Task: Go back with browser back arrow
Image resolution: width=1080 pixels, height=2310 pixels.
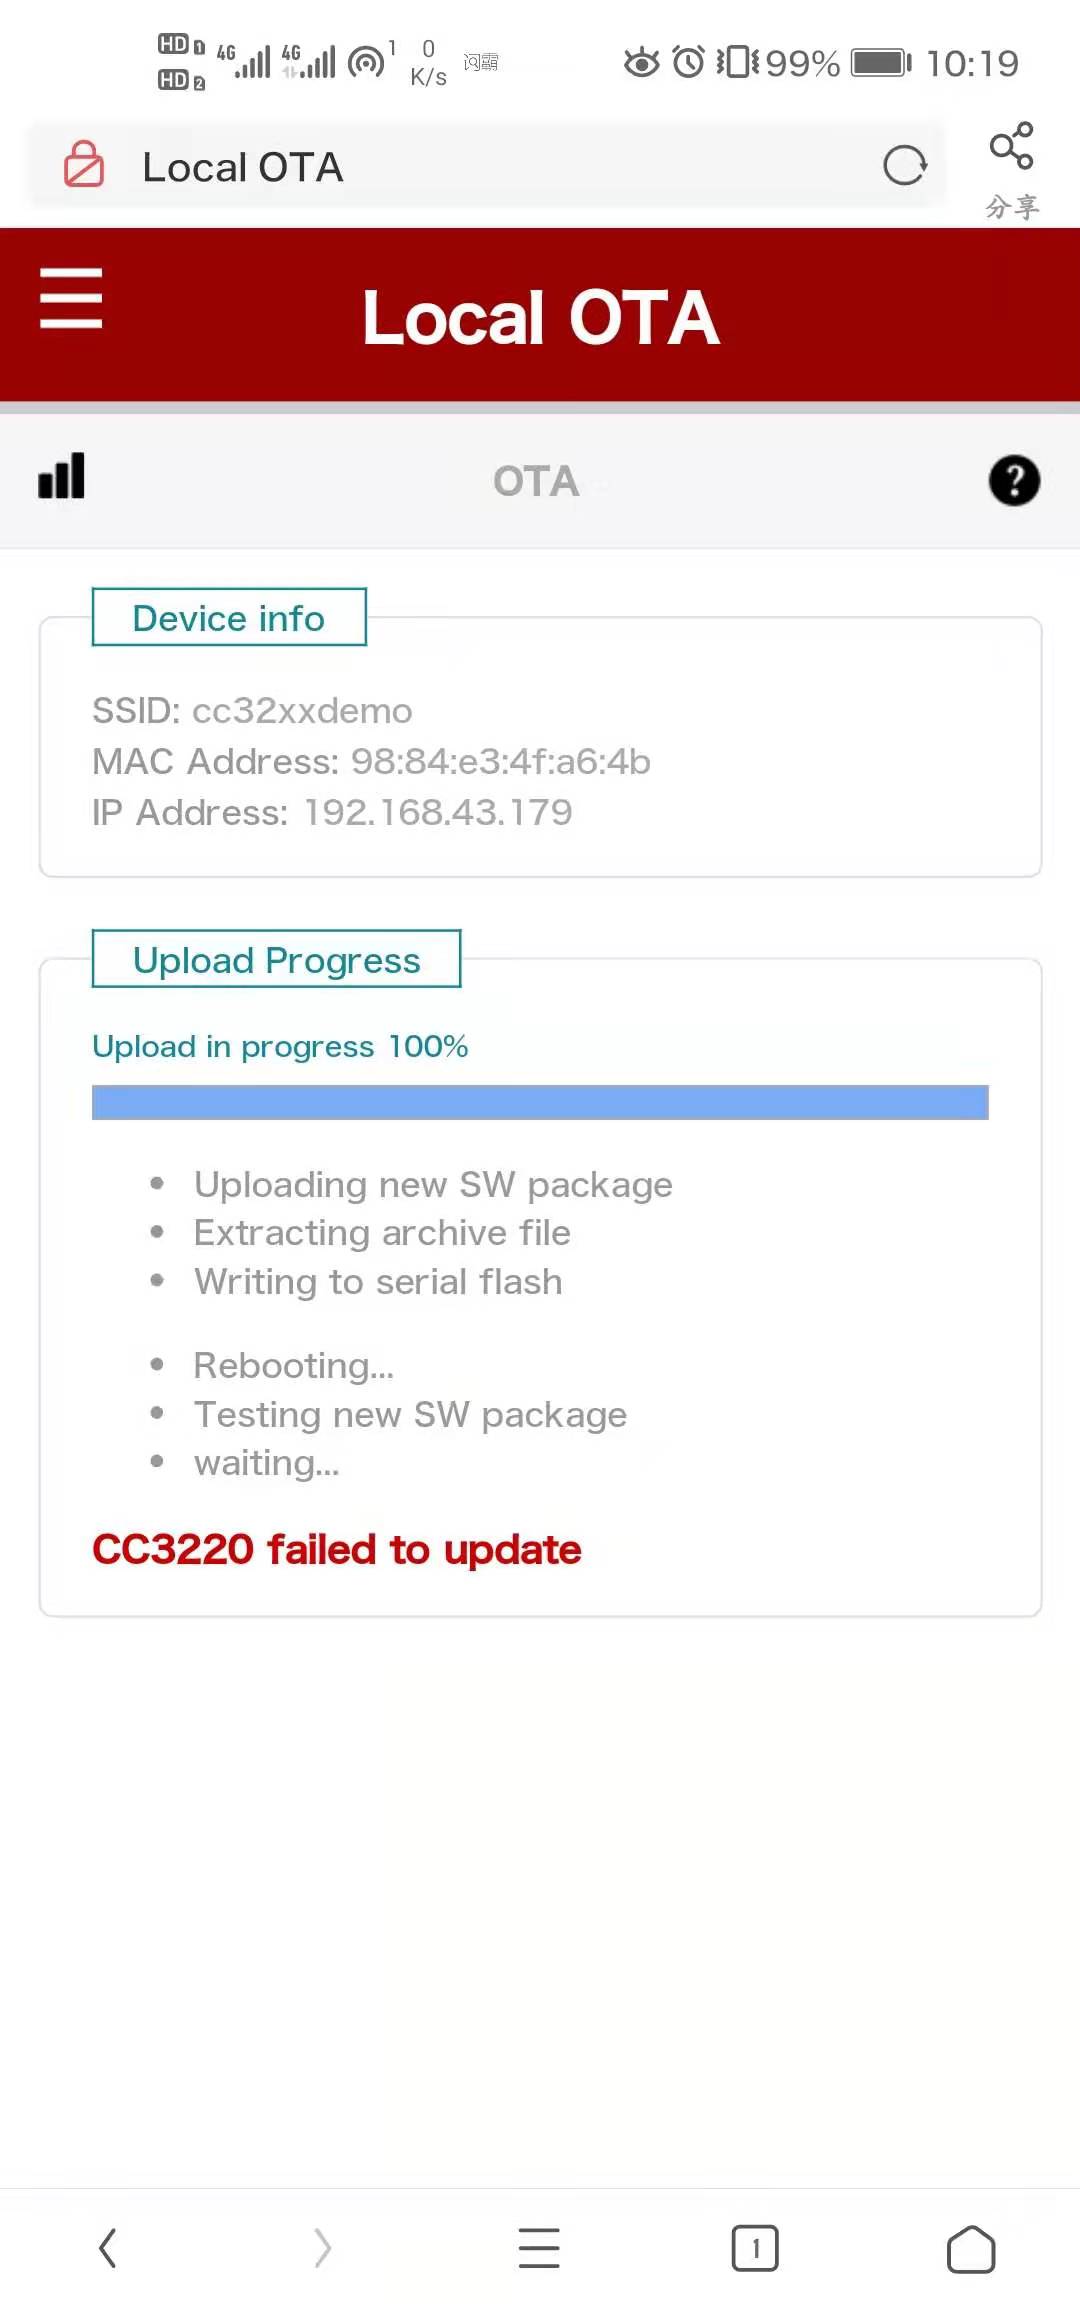Action: pos(108,2249)
